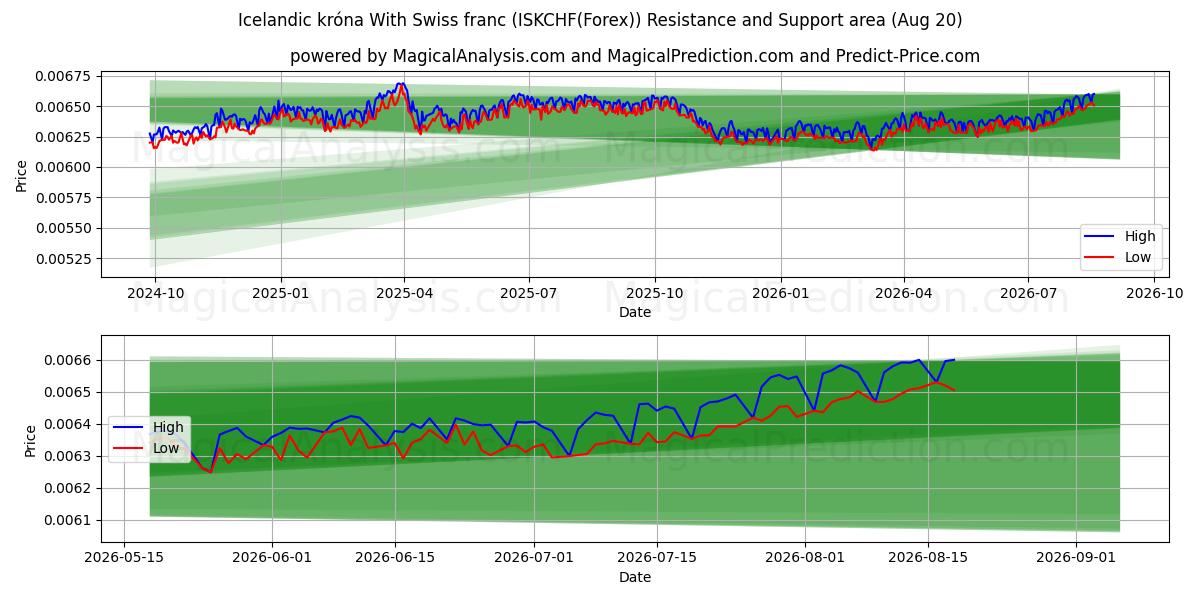Click the chart title mentioning ISKCHF(Forex)

[x=600, y=20]
